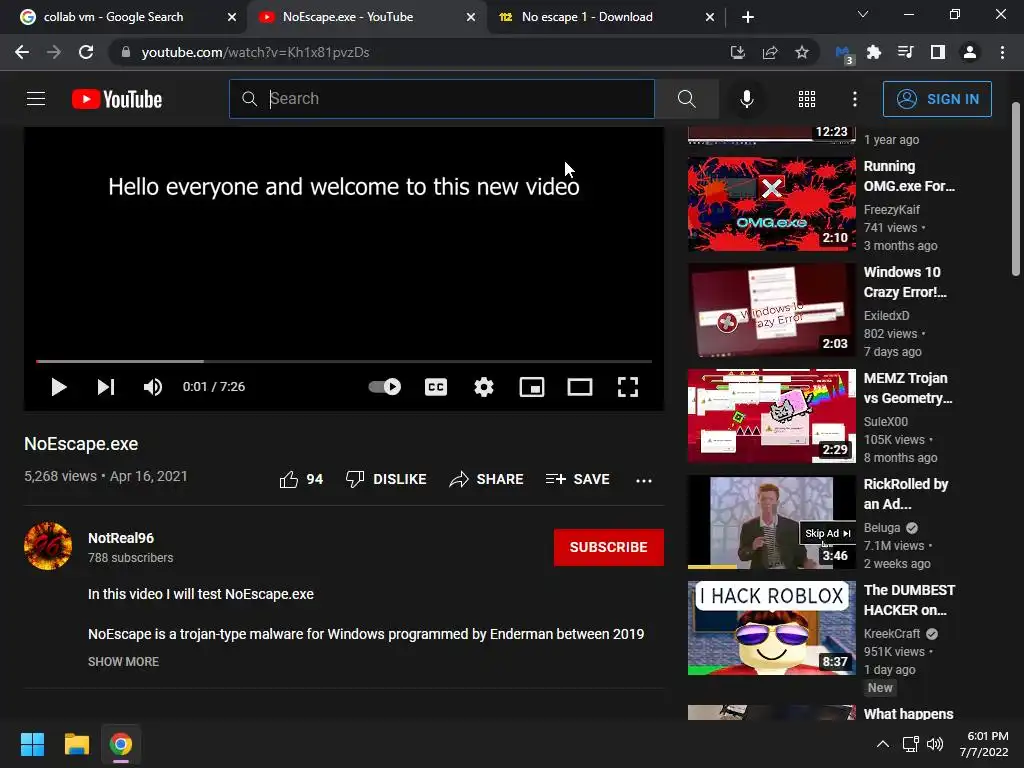Click the address bar URL
Viewport: 1024px width, 768px height.
[255, 52]
